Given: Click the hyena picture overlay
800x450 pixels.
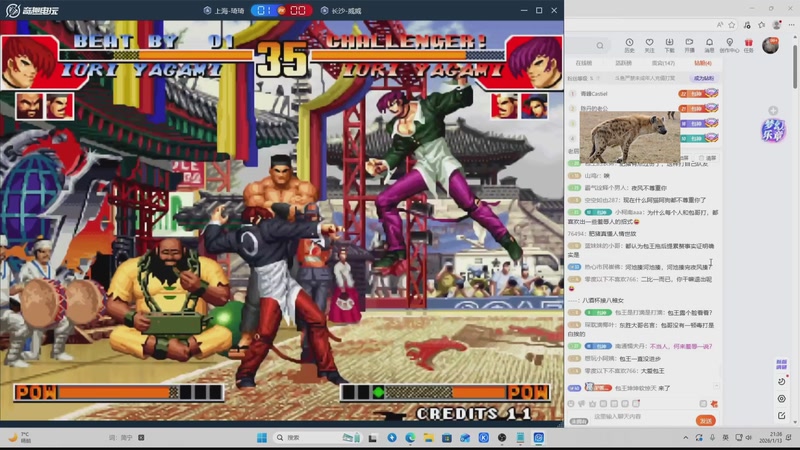Looking at the screenshot, I should 629,137.
